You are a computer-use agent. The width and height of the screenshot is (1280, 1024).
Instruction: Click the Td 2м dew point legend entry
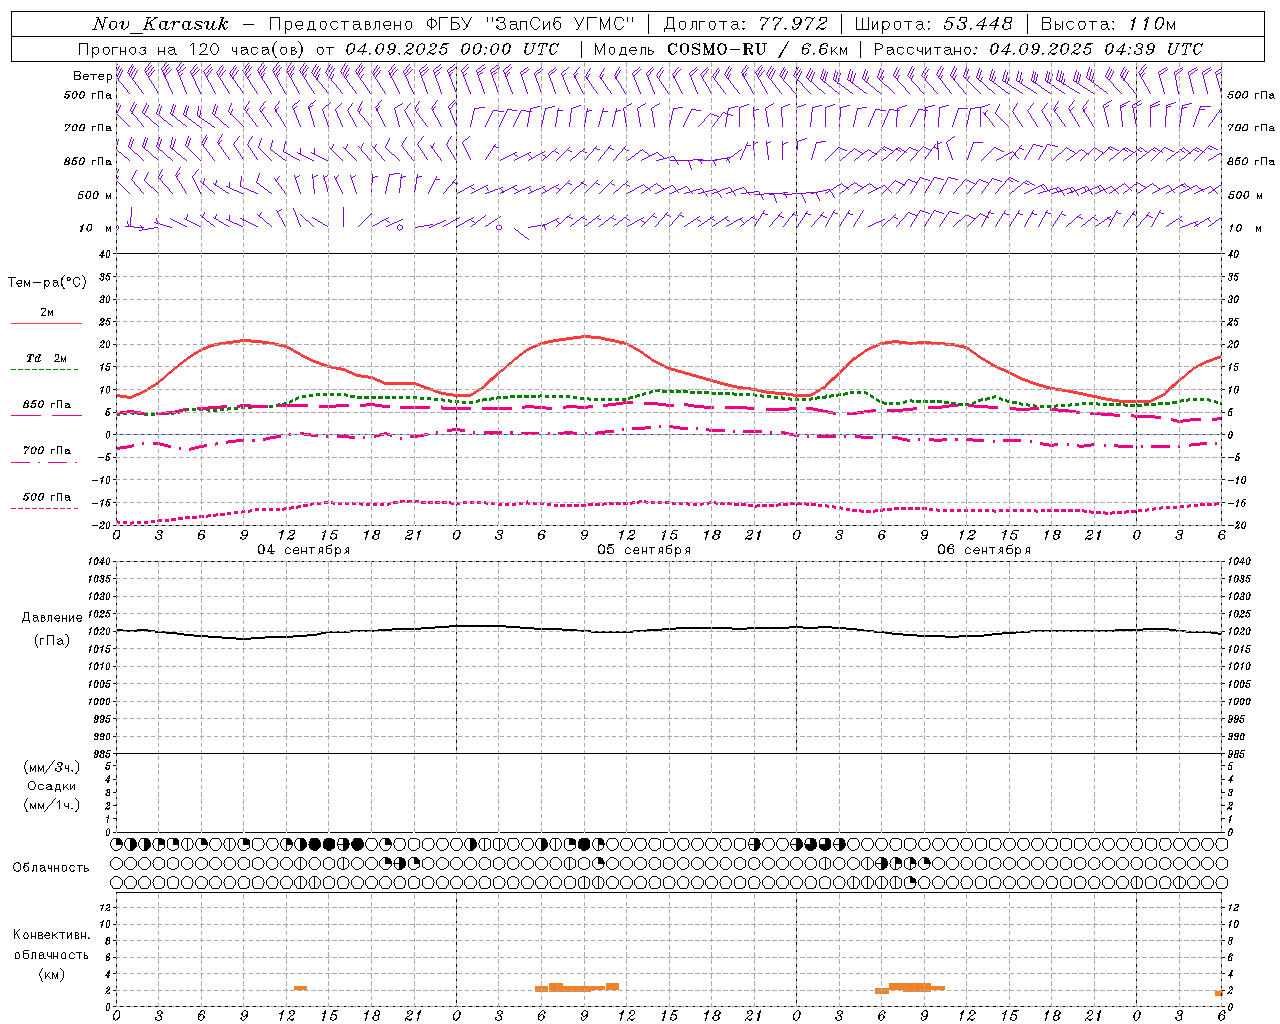[47, 358]
